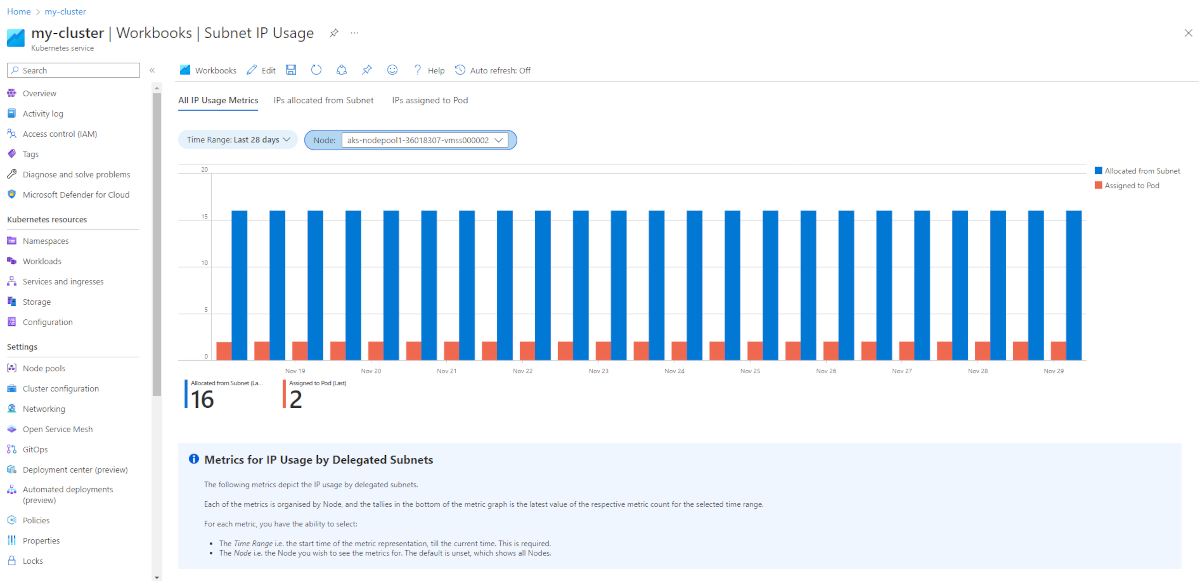This screenshot has width=1200, height=581.
Task: Save the workbook with the floppy icon
Action: click(x=291, y=70)
